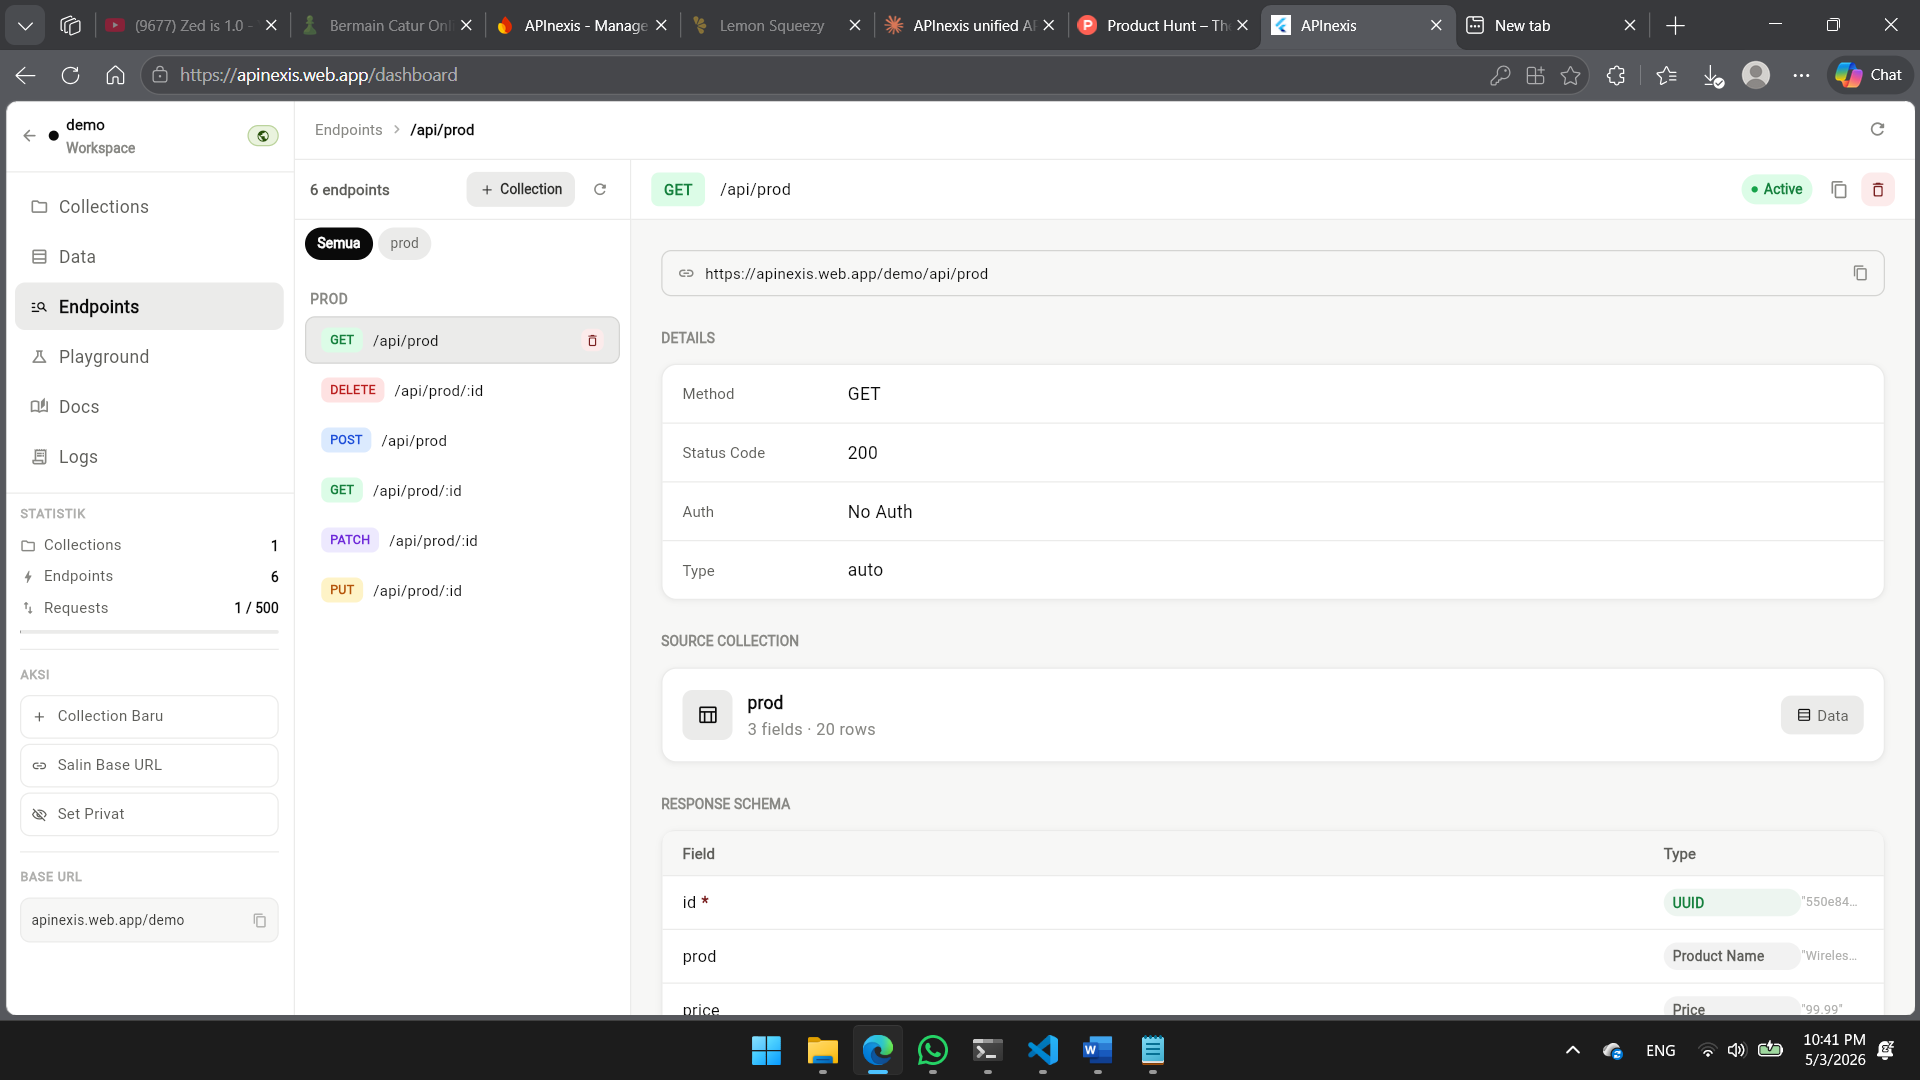Open the Windows Start menu
The height and width of the screenshot is (1080, 1920).
tap(766, 1050)
